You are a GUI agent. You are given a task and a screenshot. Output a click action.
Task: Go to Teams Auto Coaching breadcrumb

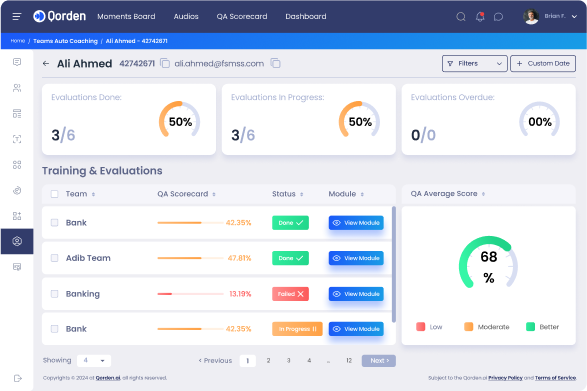(x=65, y=41)
